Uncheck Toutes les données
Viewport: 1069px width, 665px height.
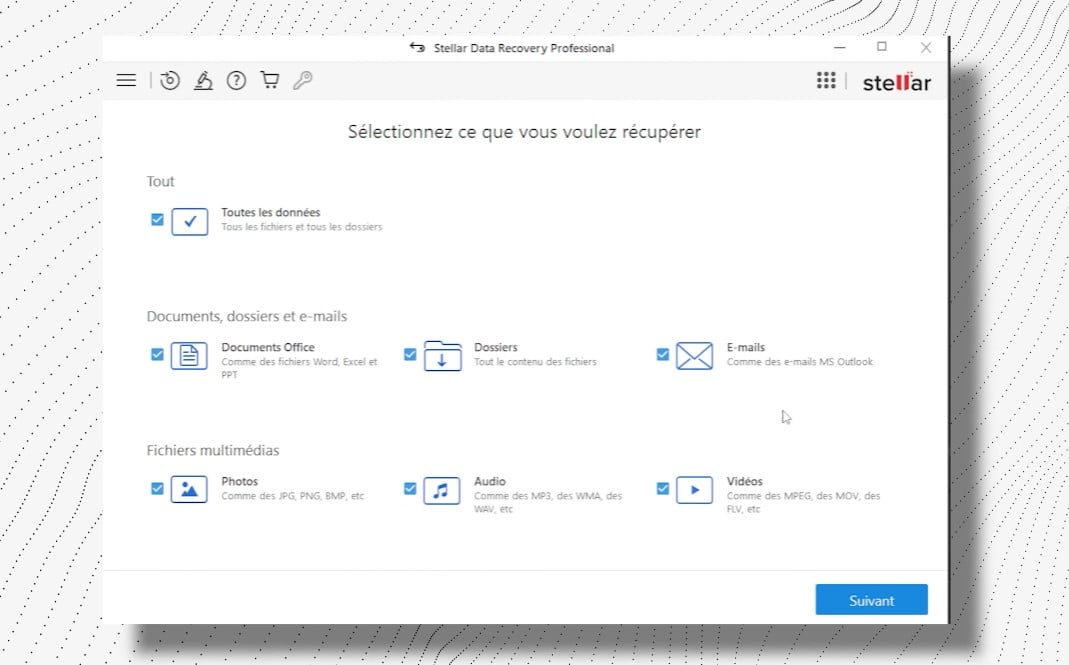[x=157, y=220]
